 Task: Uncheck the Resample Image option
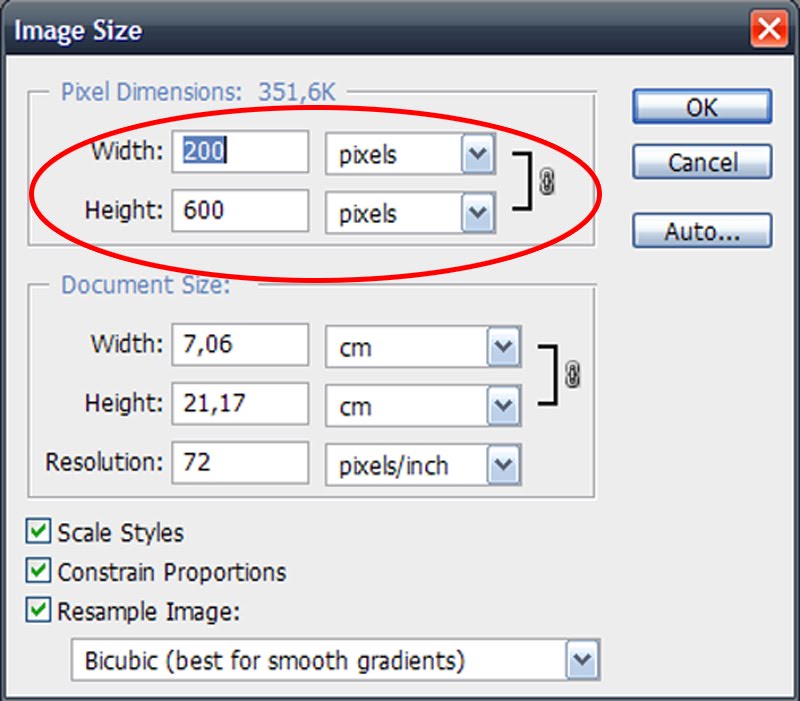pyautogui.click(x=38, y=610)
